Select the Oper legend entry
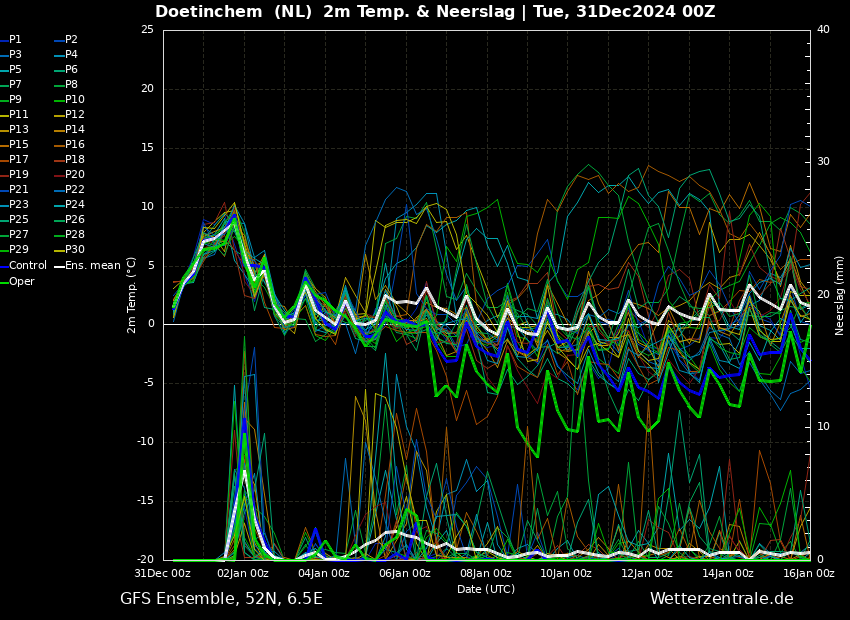The height and width of the screenshot is (620, 850). point(21,281)
